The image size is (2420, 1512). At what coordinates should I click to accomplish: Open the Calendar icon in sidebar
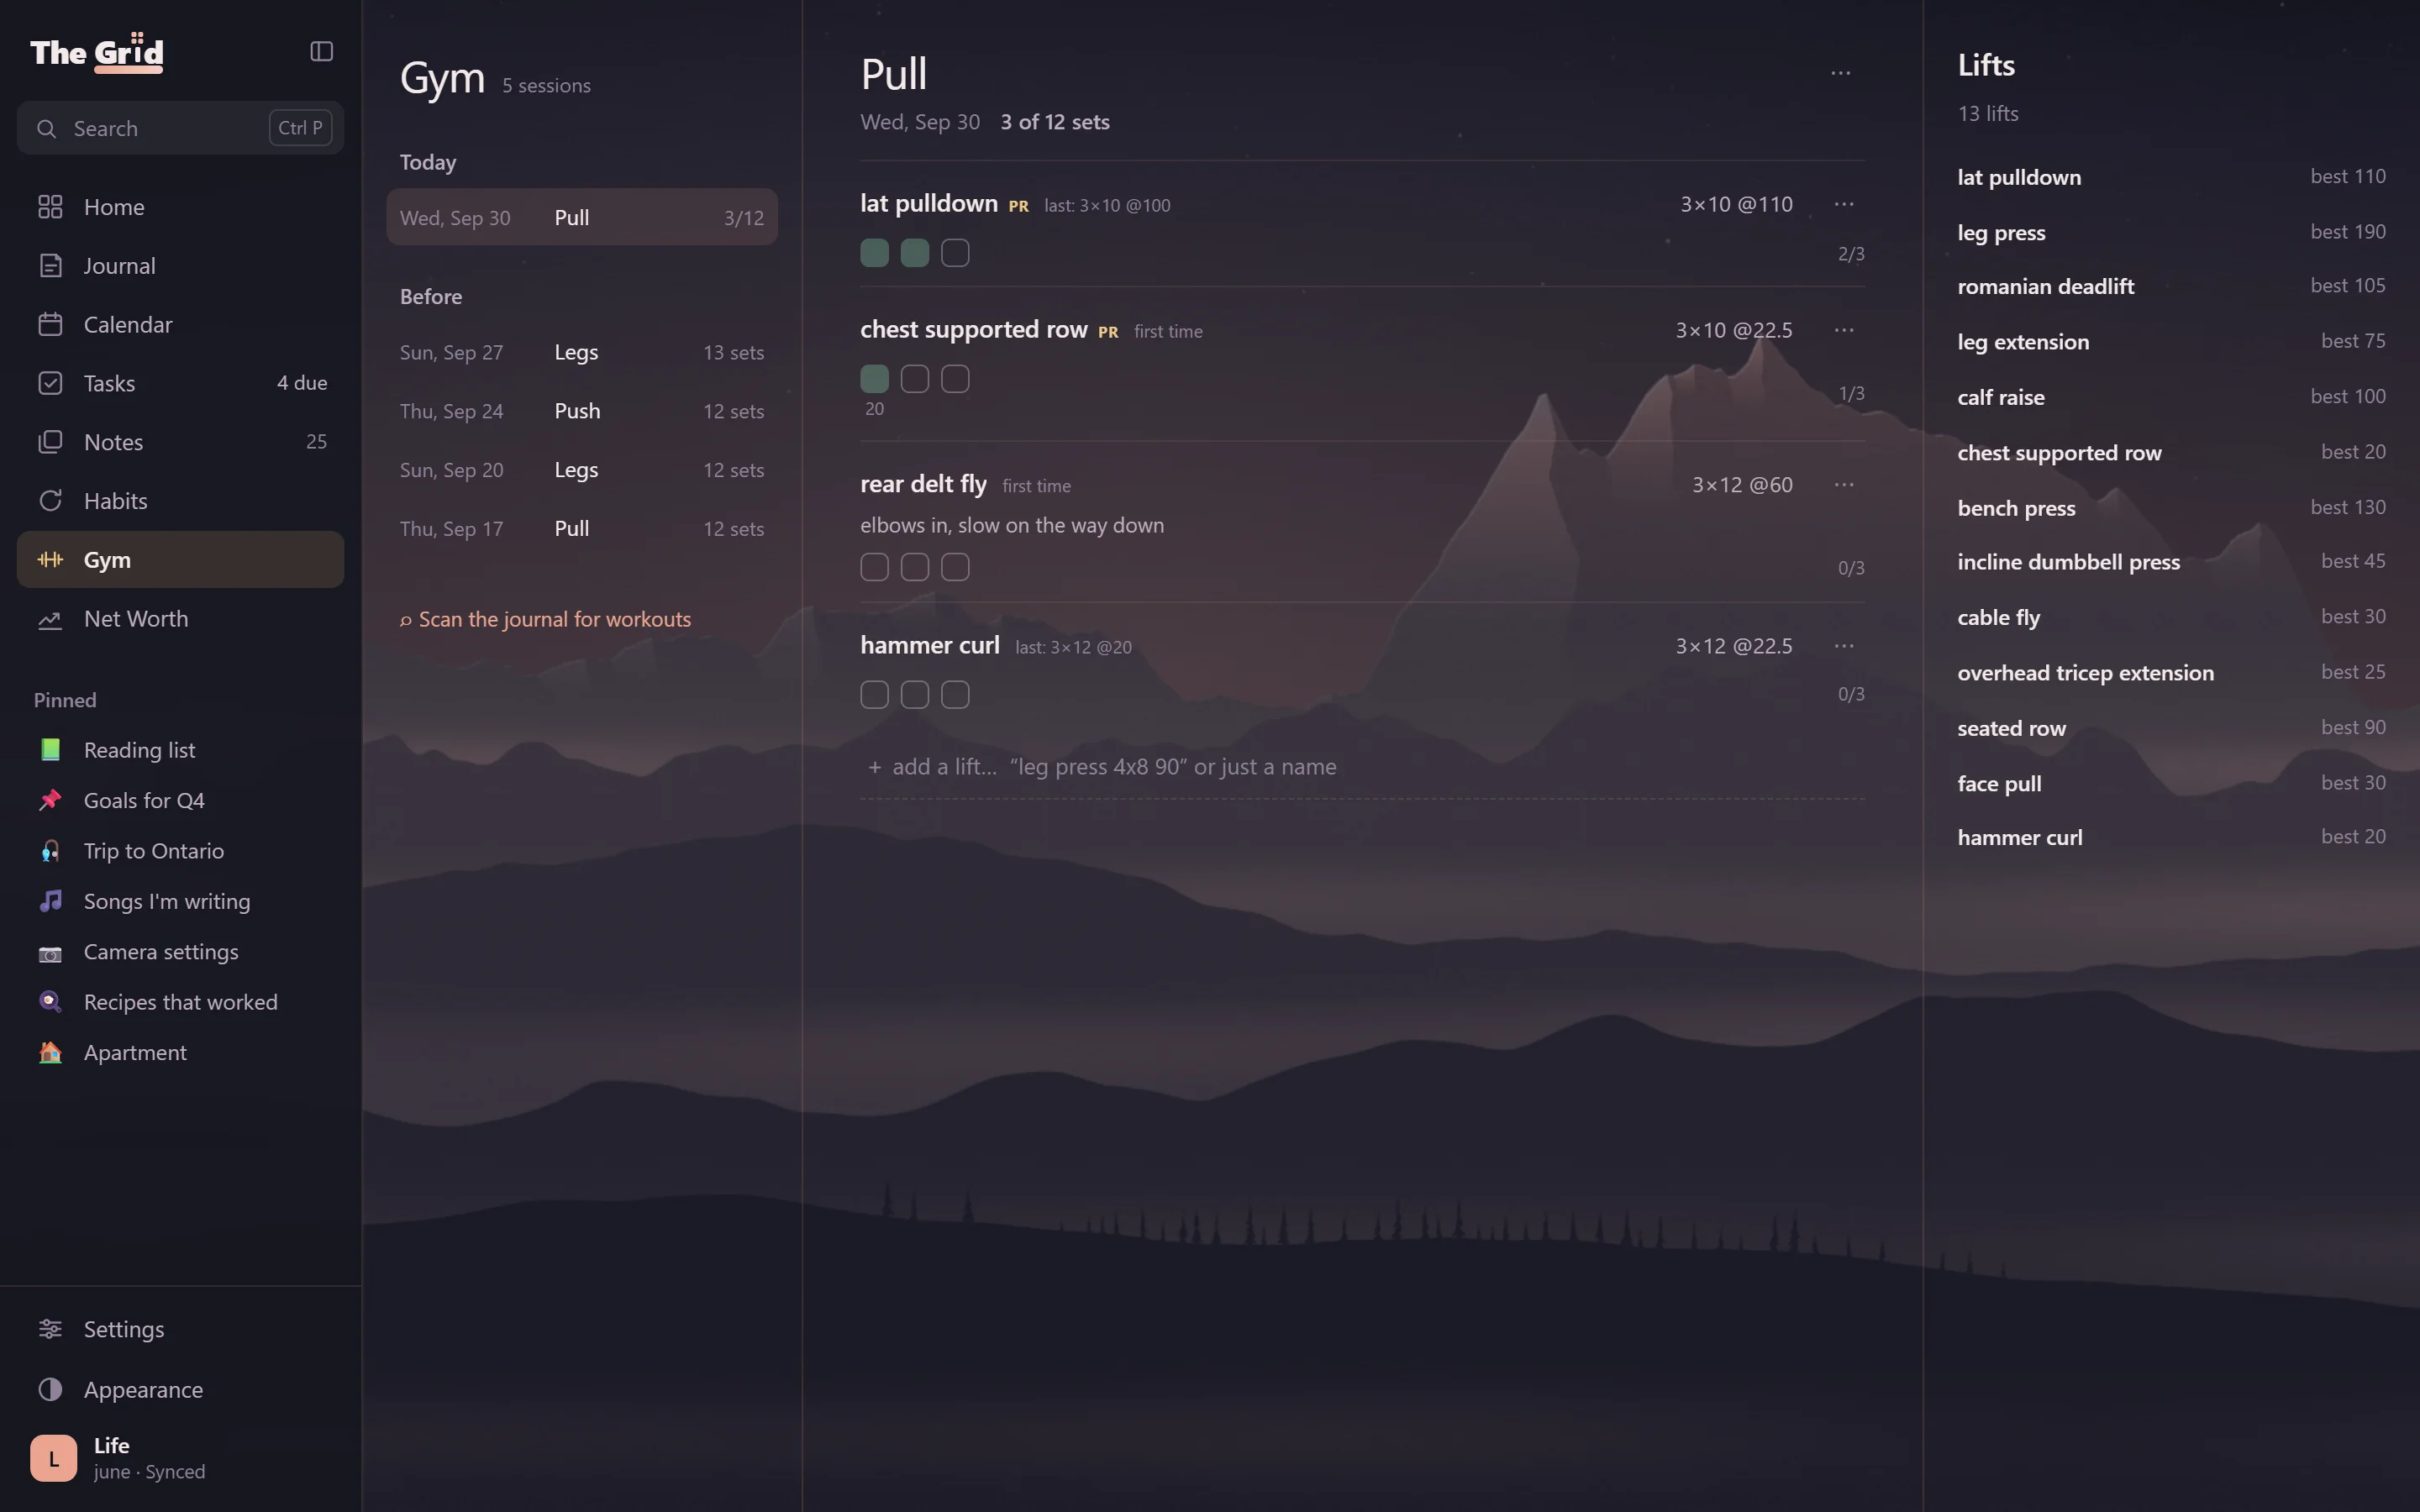click(x=50, y=325)
